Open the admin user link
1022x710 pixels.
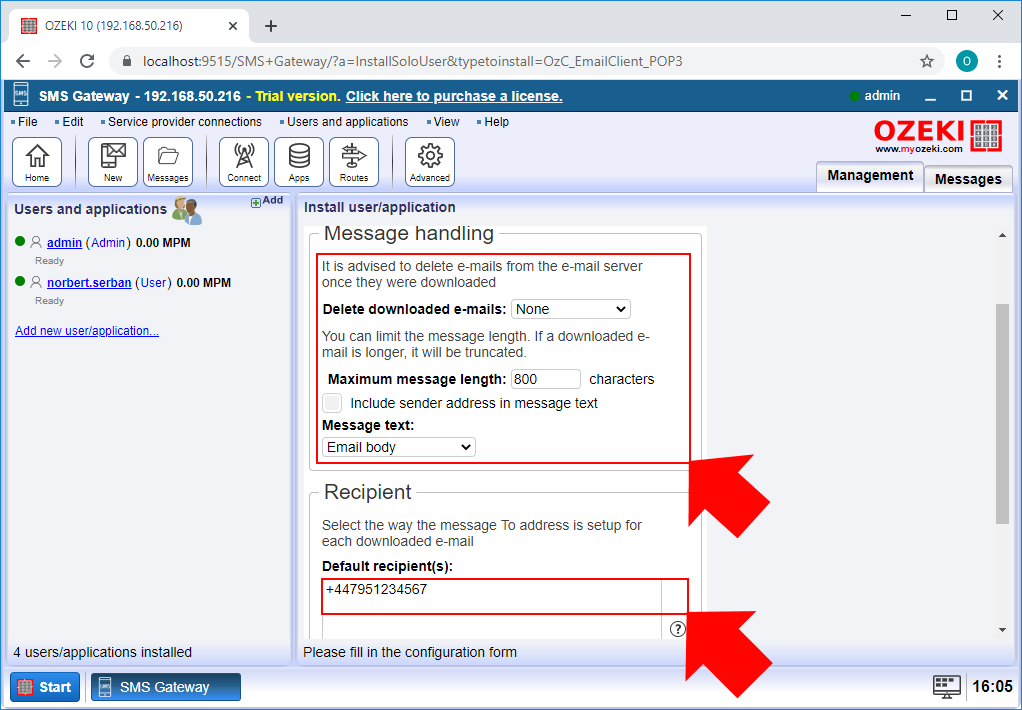pyautogui.click(x=65, y=243)
